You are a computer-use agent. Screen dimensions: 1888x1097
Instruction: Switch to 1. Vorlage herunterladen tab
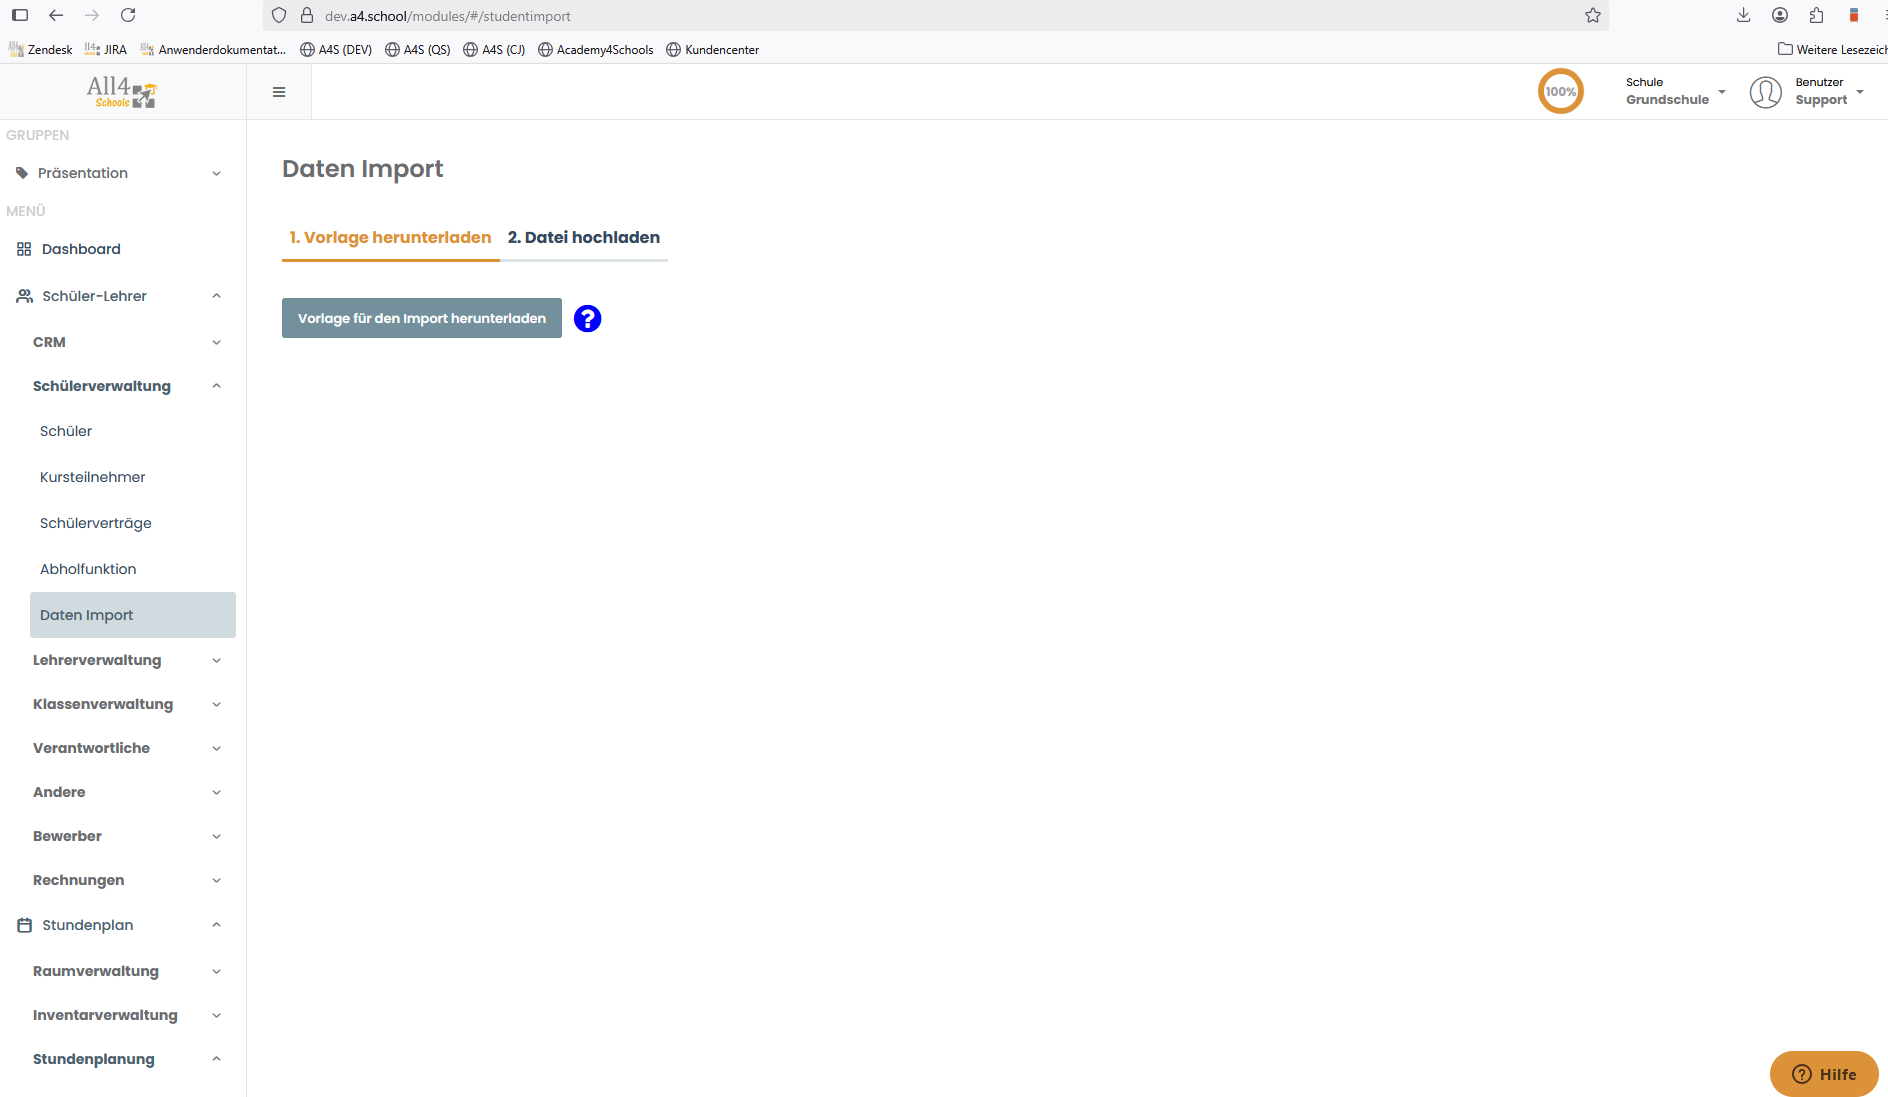(390, 237)
